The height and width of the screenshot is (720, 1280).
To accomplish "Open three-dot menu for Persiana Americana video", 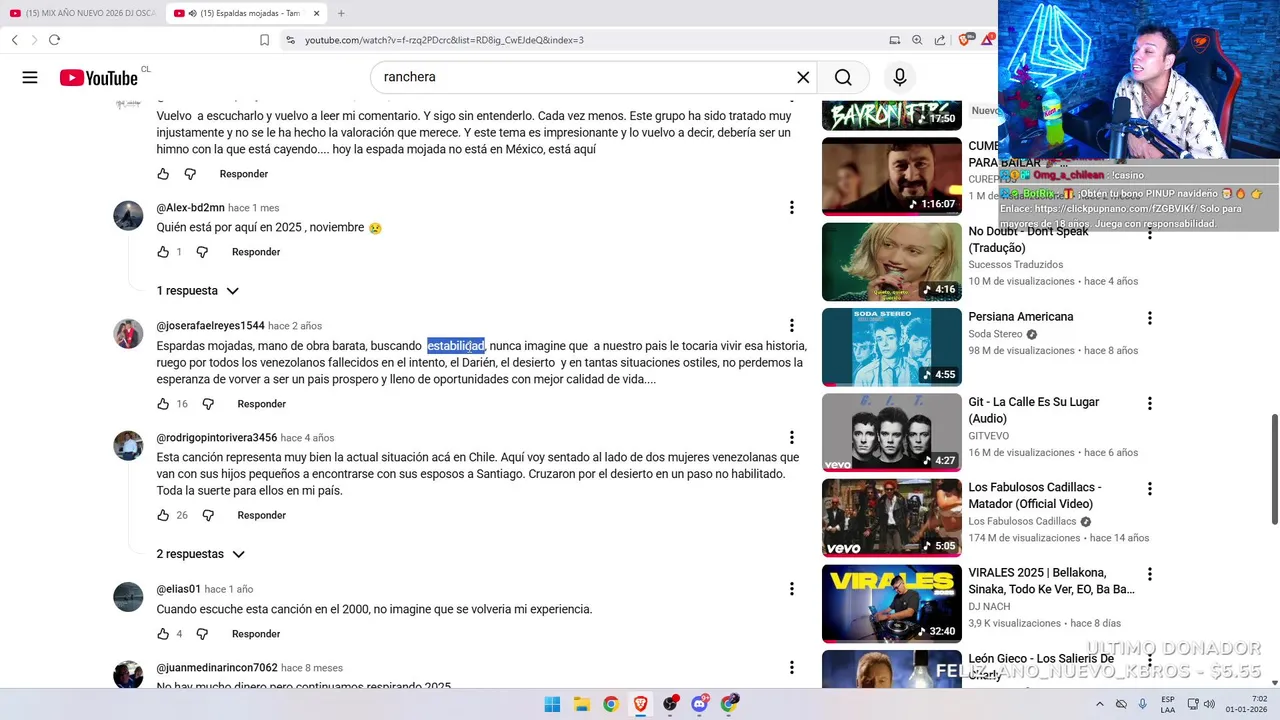I will click(x=1149, y=318).
